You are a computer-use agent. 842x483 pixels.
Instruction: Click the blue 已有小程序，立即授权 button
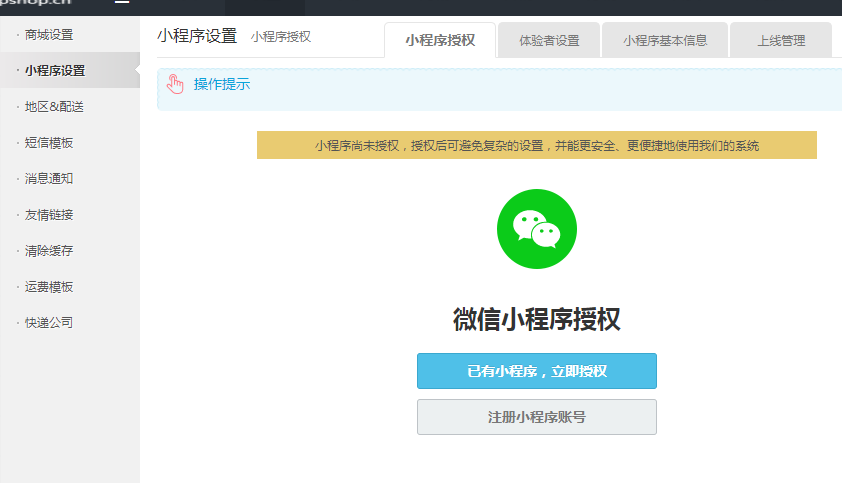pyautogui.click(x=537, y=371)
